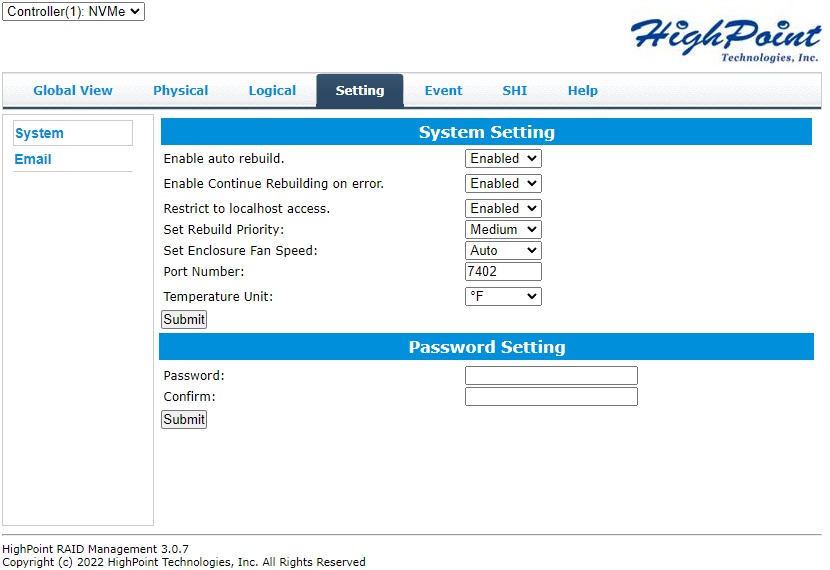Open Email settings in the sidebar
830x570 pixels.
pyautogui.click(x=33, y=159)
